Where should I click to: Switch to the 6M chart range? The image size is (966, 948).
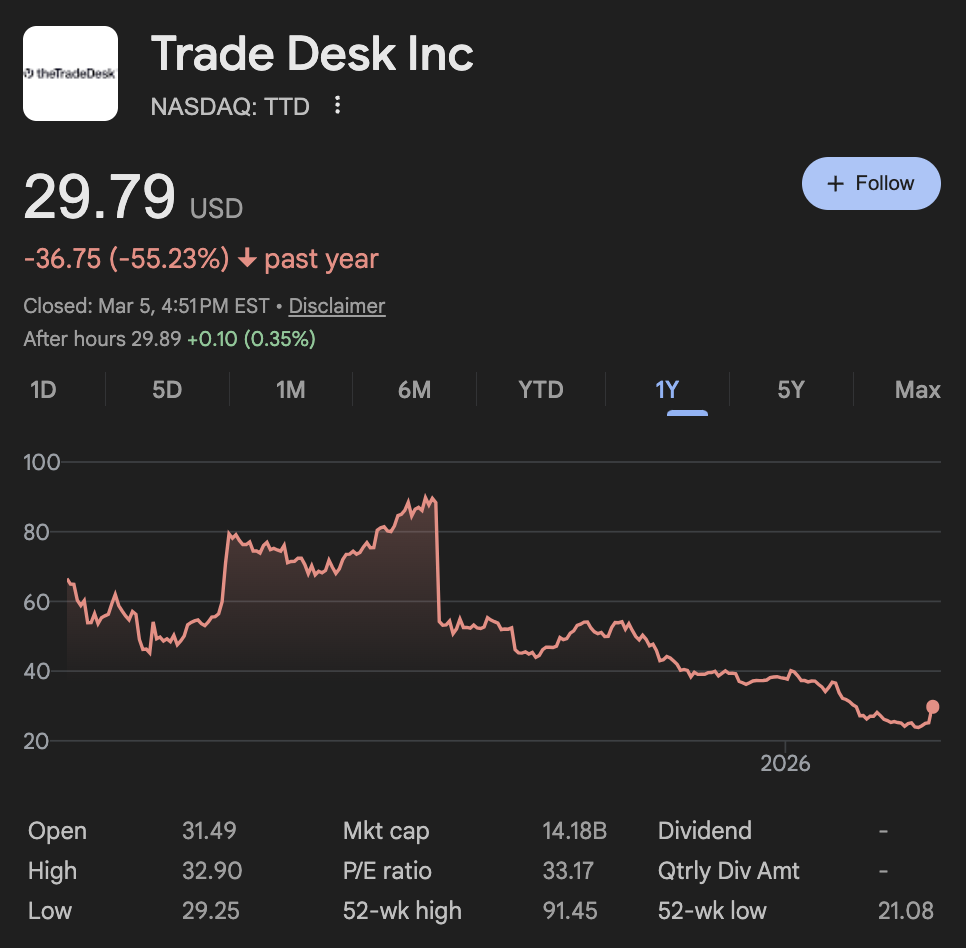click(x=414, y=389)
